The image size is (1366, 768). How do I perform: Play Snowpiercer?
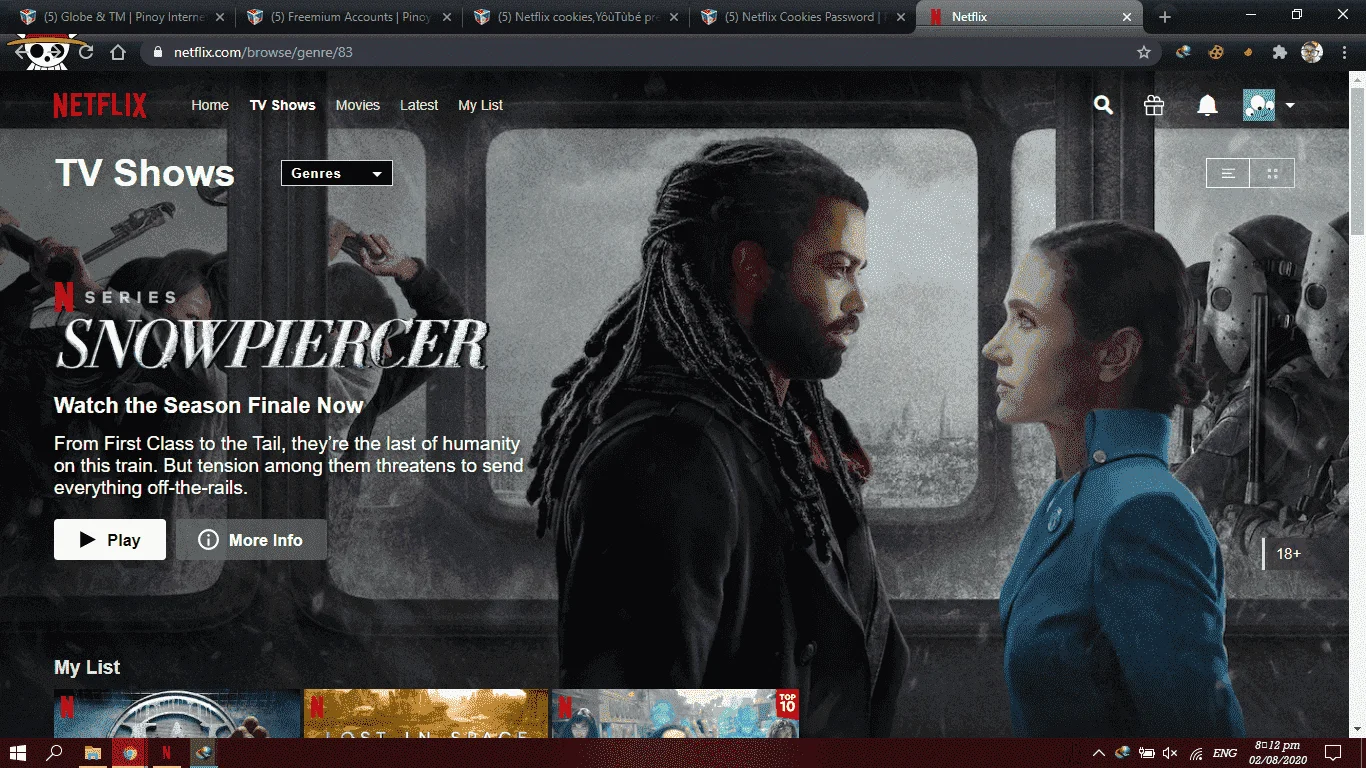110,540
